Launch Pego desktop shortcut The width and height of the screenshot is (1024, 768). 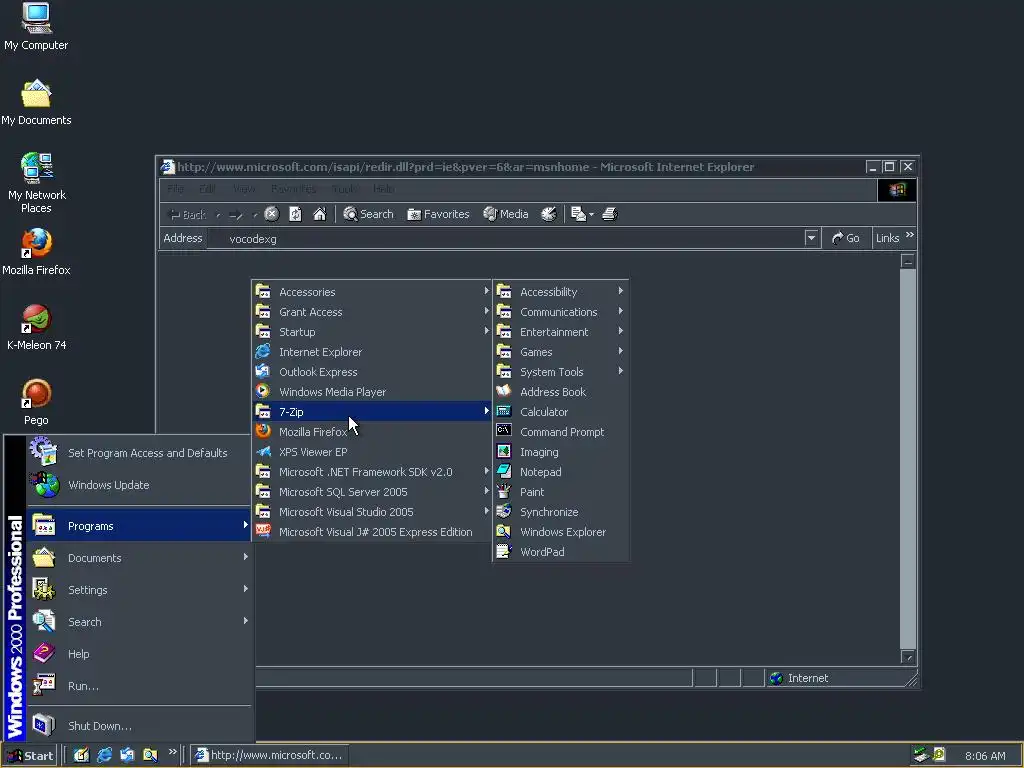click(36, 402)
